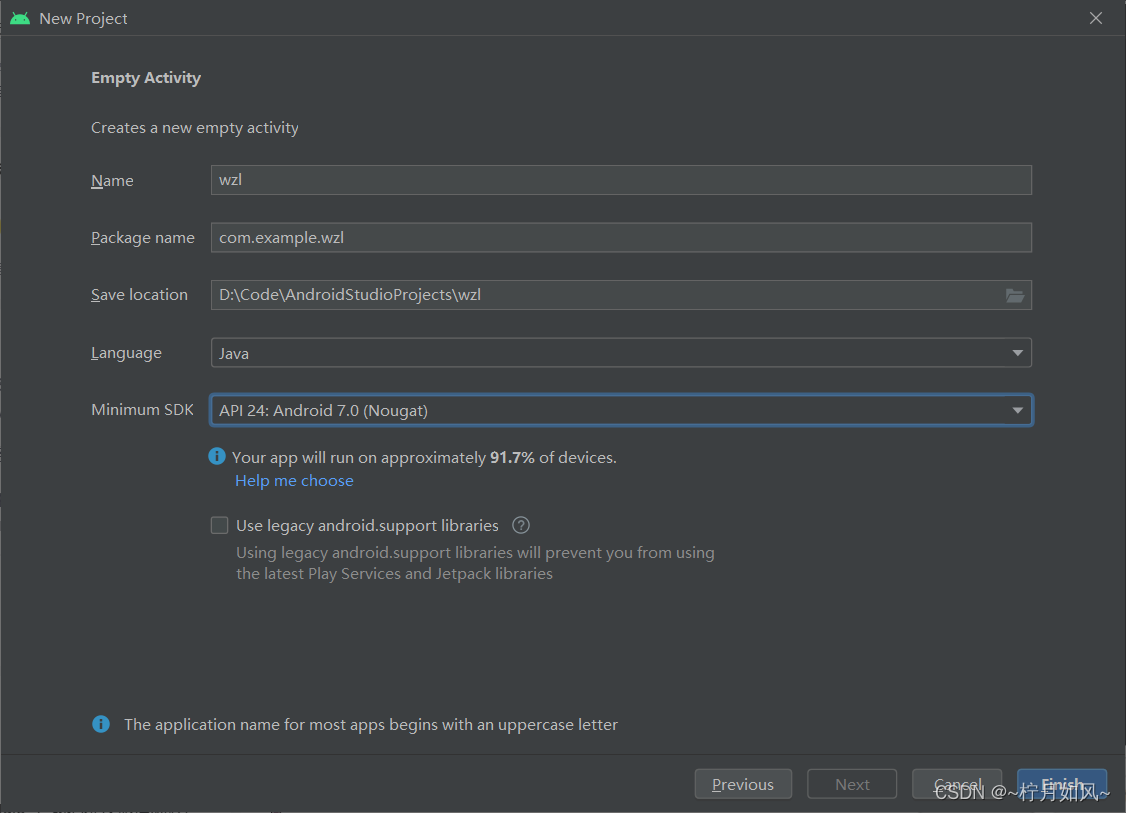Click the Empty Activity heading
Viewport: 1126px width, 813px height.
(146, 78)
